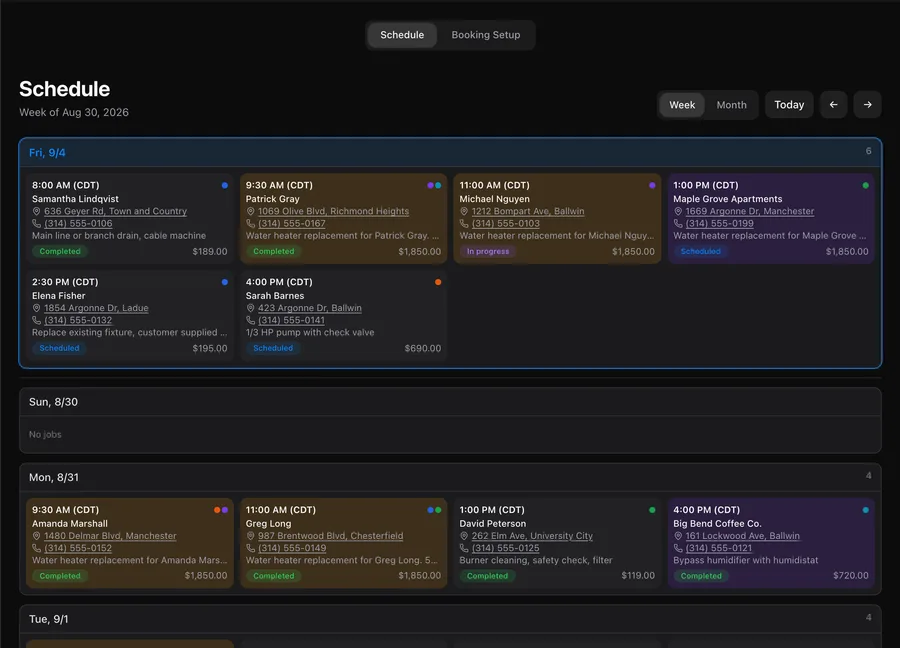Image resolution: width=900 pixels, height=648 pixels.
Task: Click the phone icon beside (314) 555-0125
Action: (x=464, y=548)
